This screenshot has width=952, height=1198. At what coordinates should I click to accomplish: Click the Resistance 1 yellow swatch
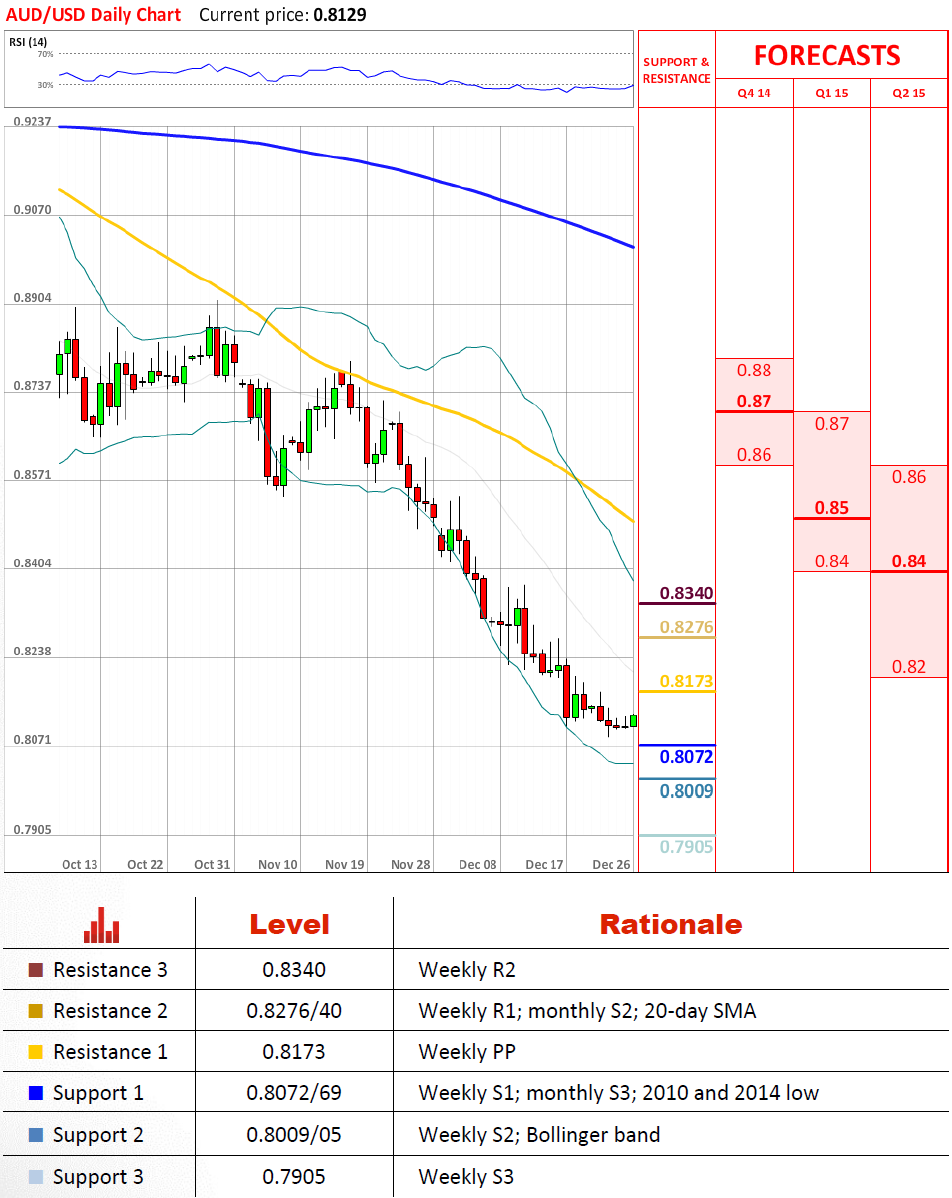36,1052
